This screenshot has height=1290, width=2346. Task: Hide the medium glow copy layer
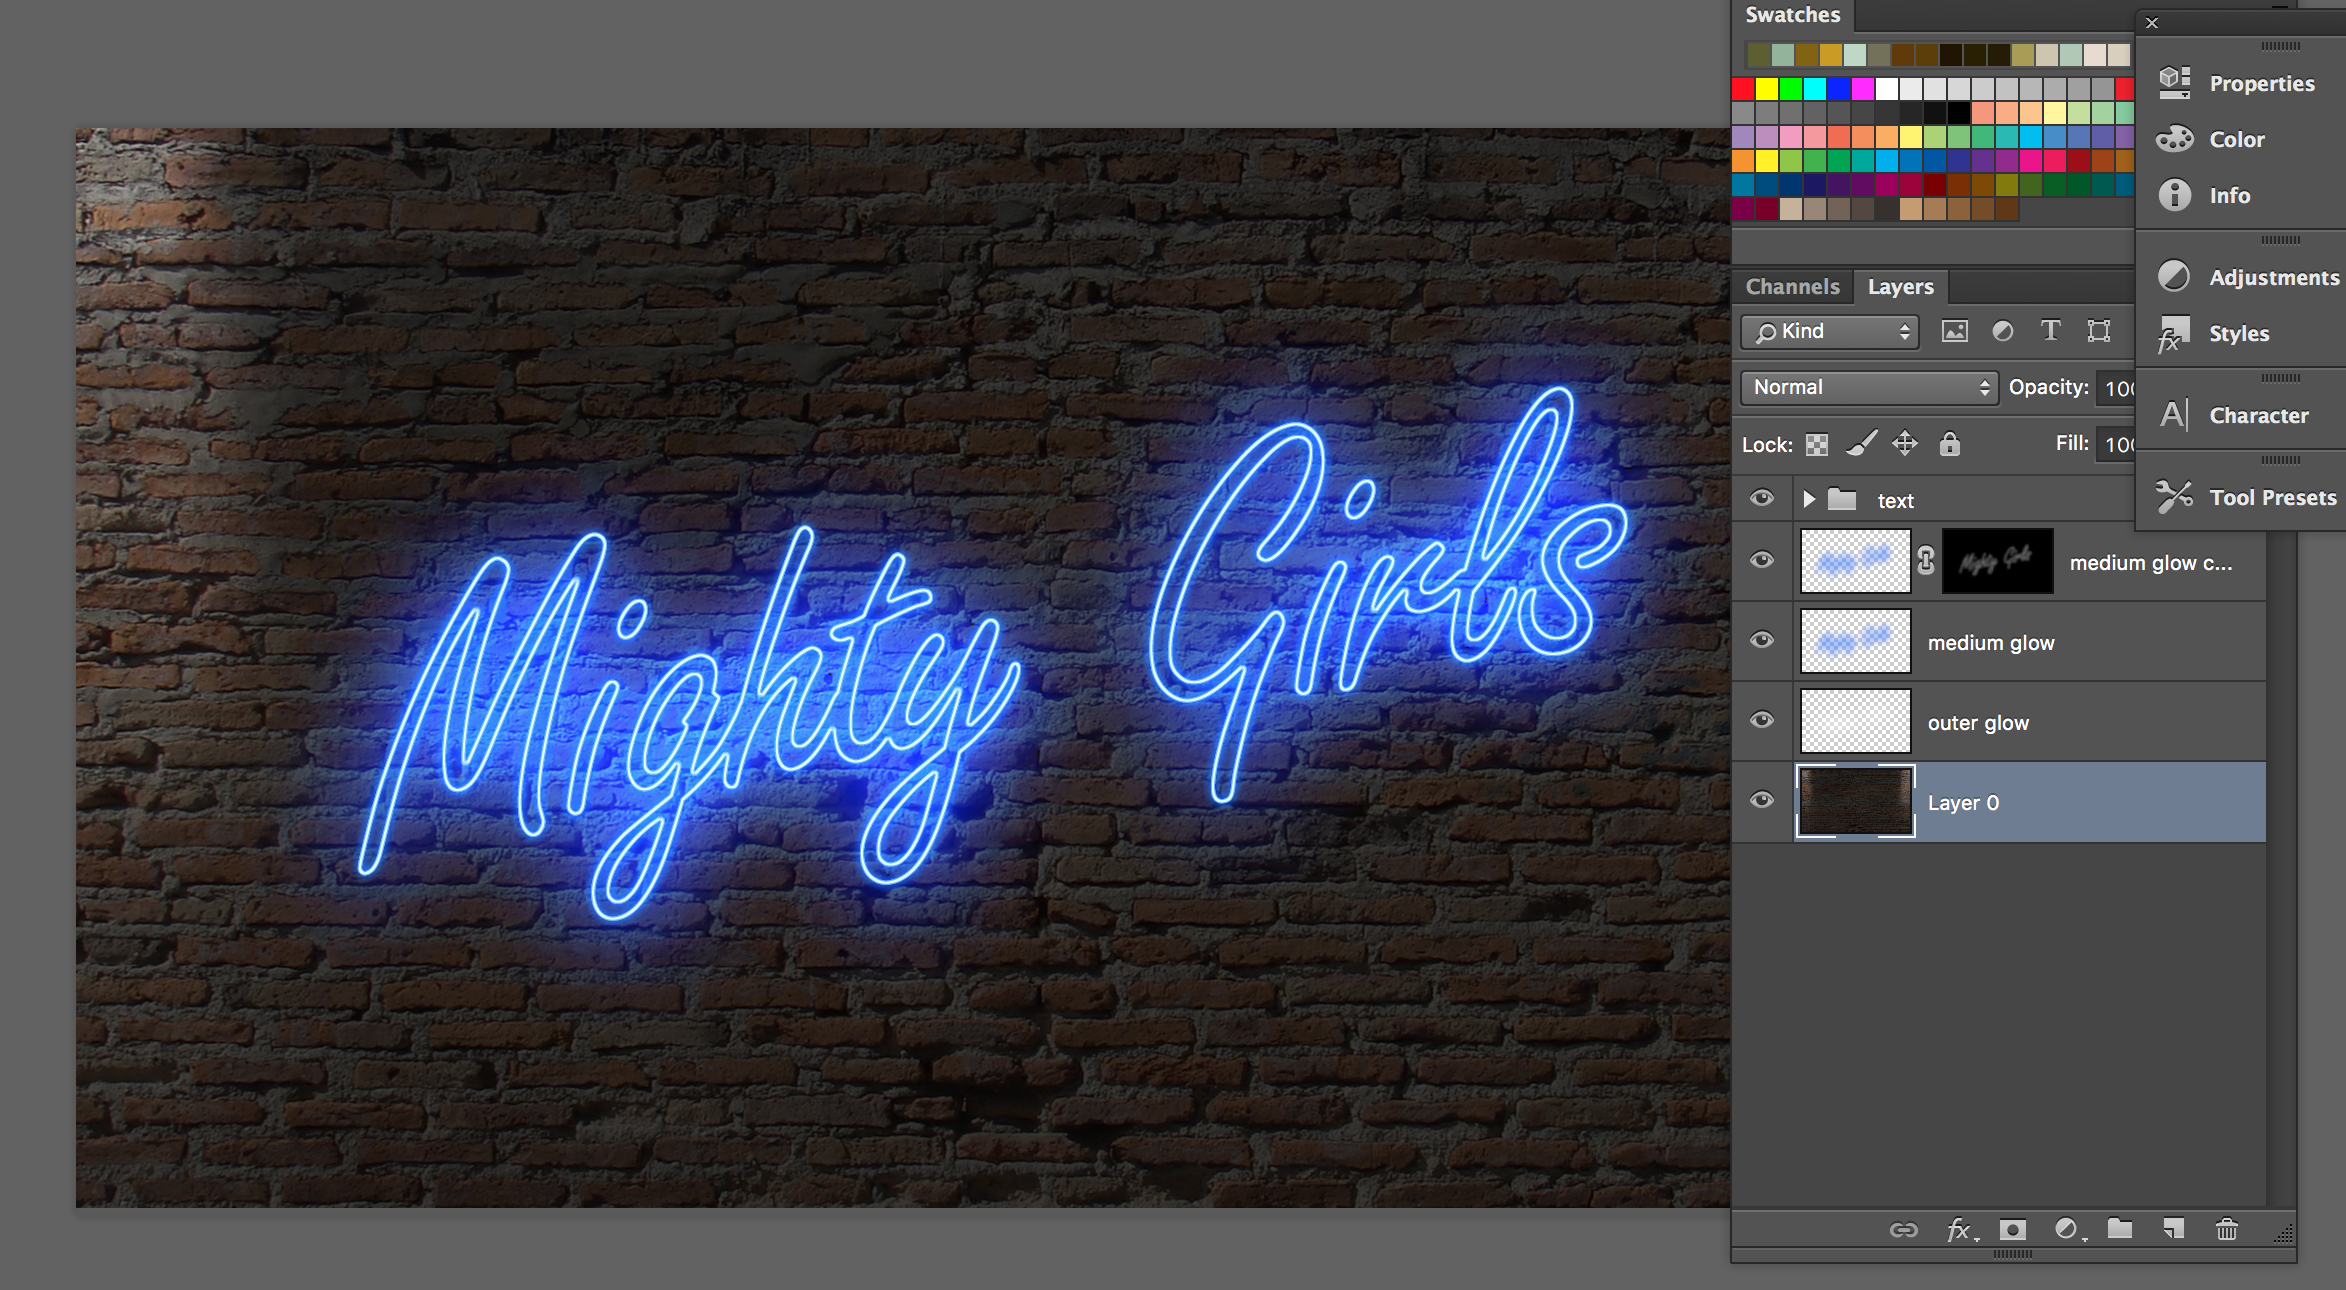[x=1762, y=560]
